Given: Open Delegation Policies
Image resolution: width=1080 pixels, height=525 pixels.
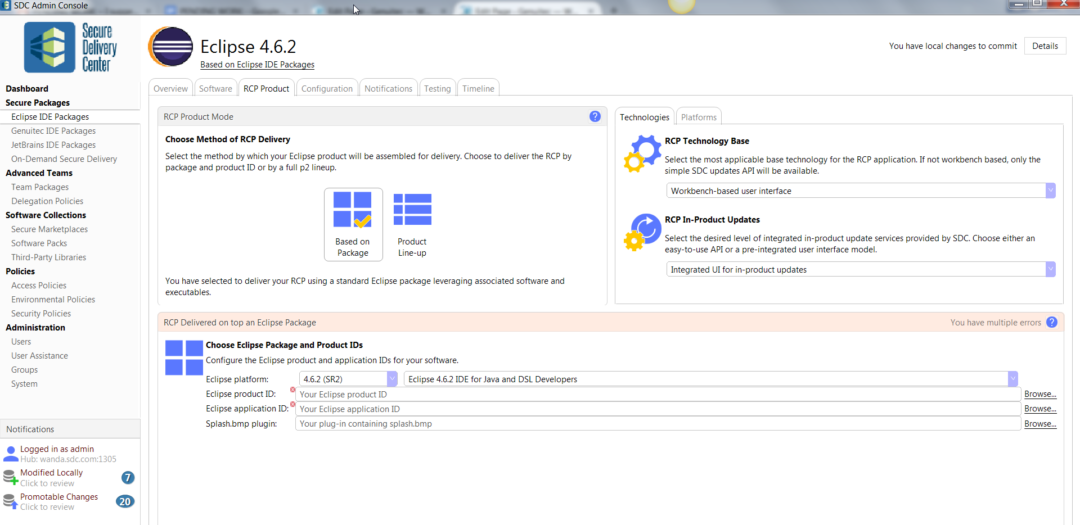Looking at the screenshot, I should click(x=47, y=200).
